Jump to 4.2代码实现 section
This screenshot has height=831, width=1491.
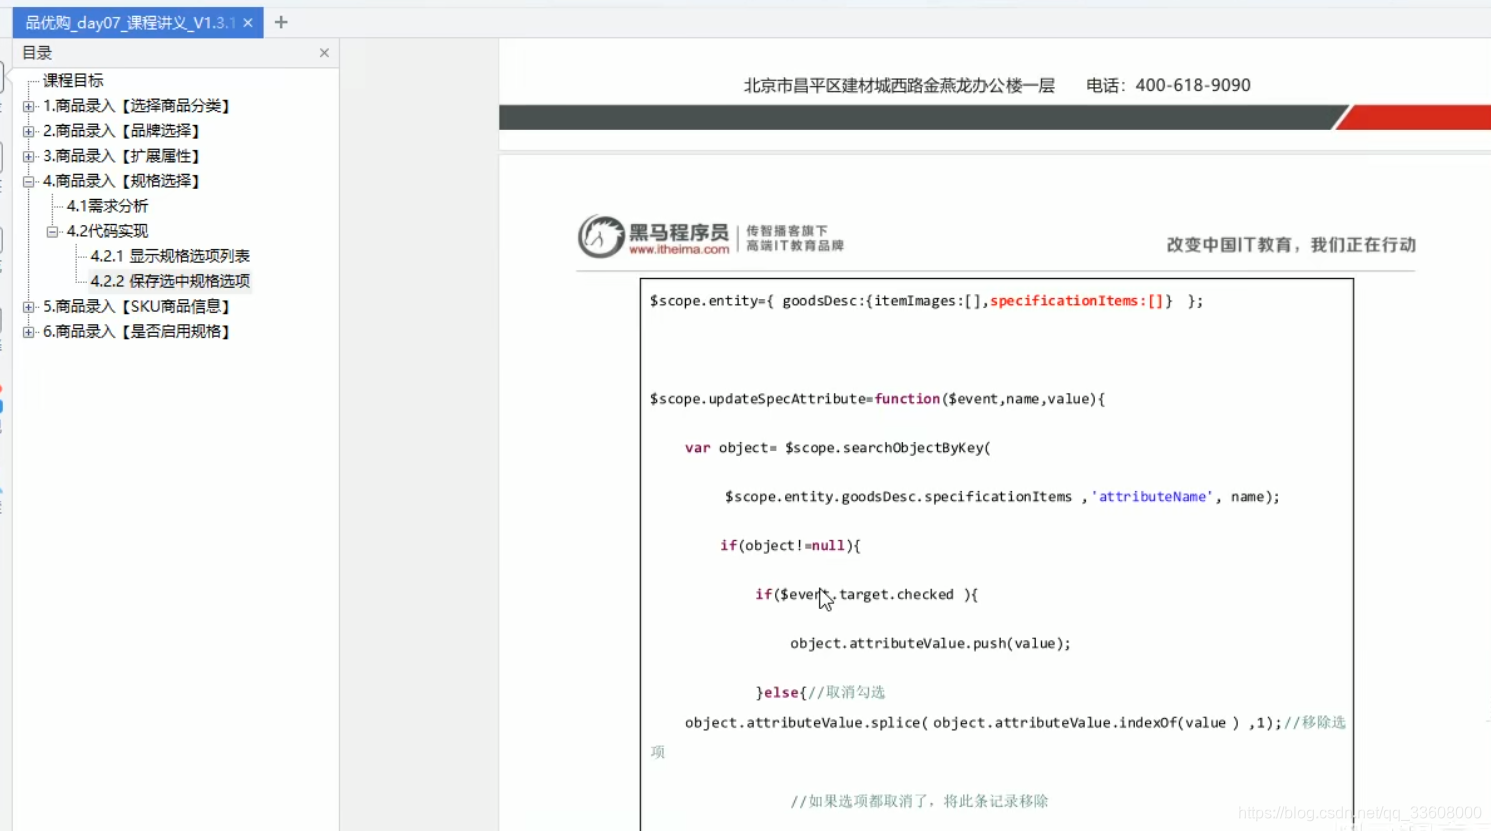point(107,230)
